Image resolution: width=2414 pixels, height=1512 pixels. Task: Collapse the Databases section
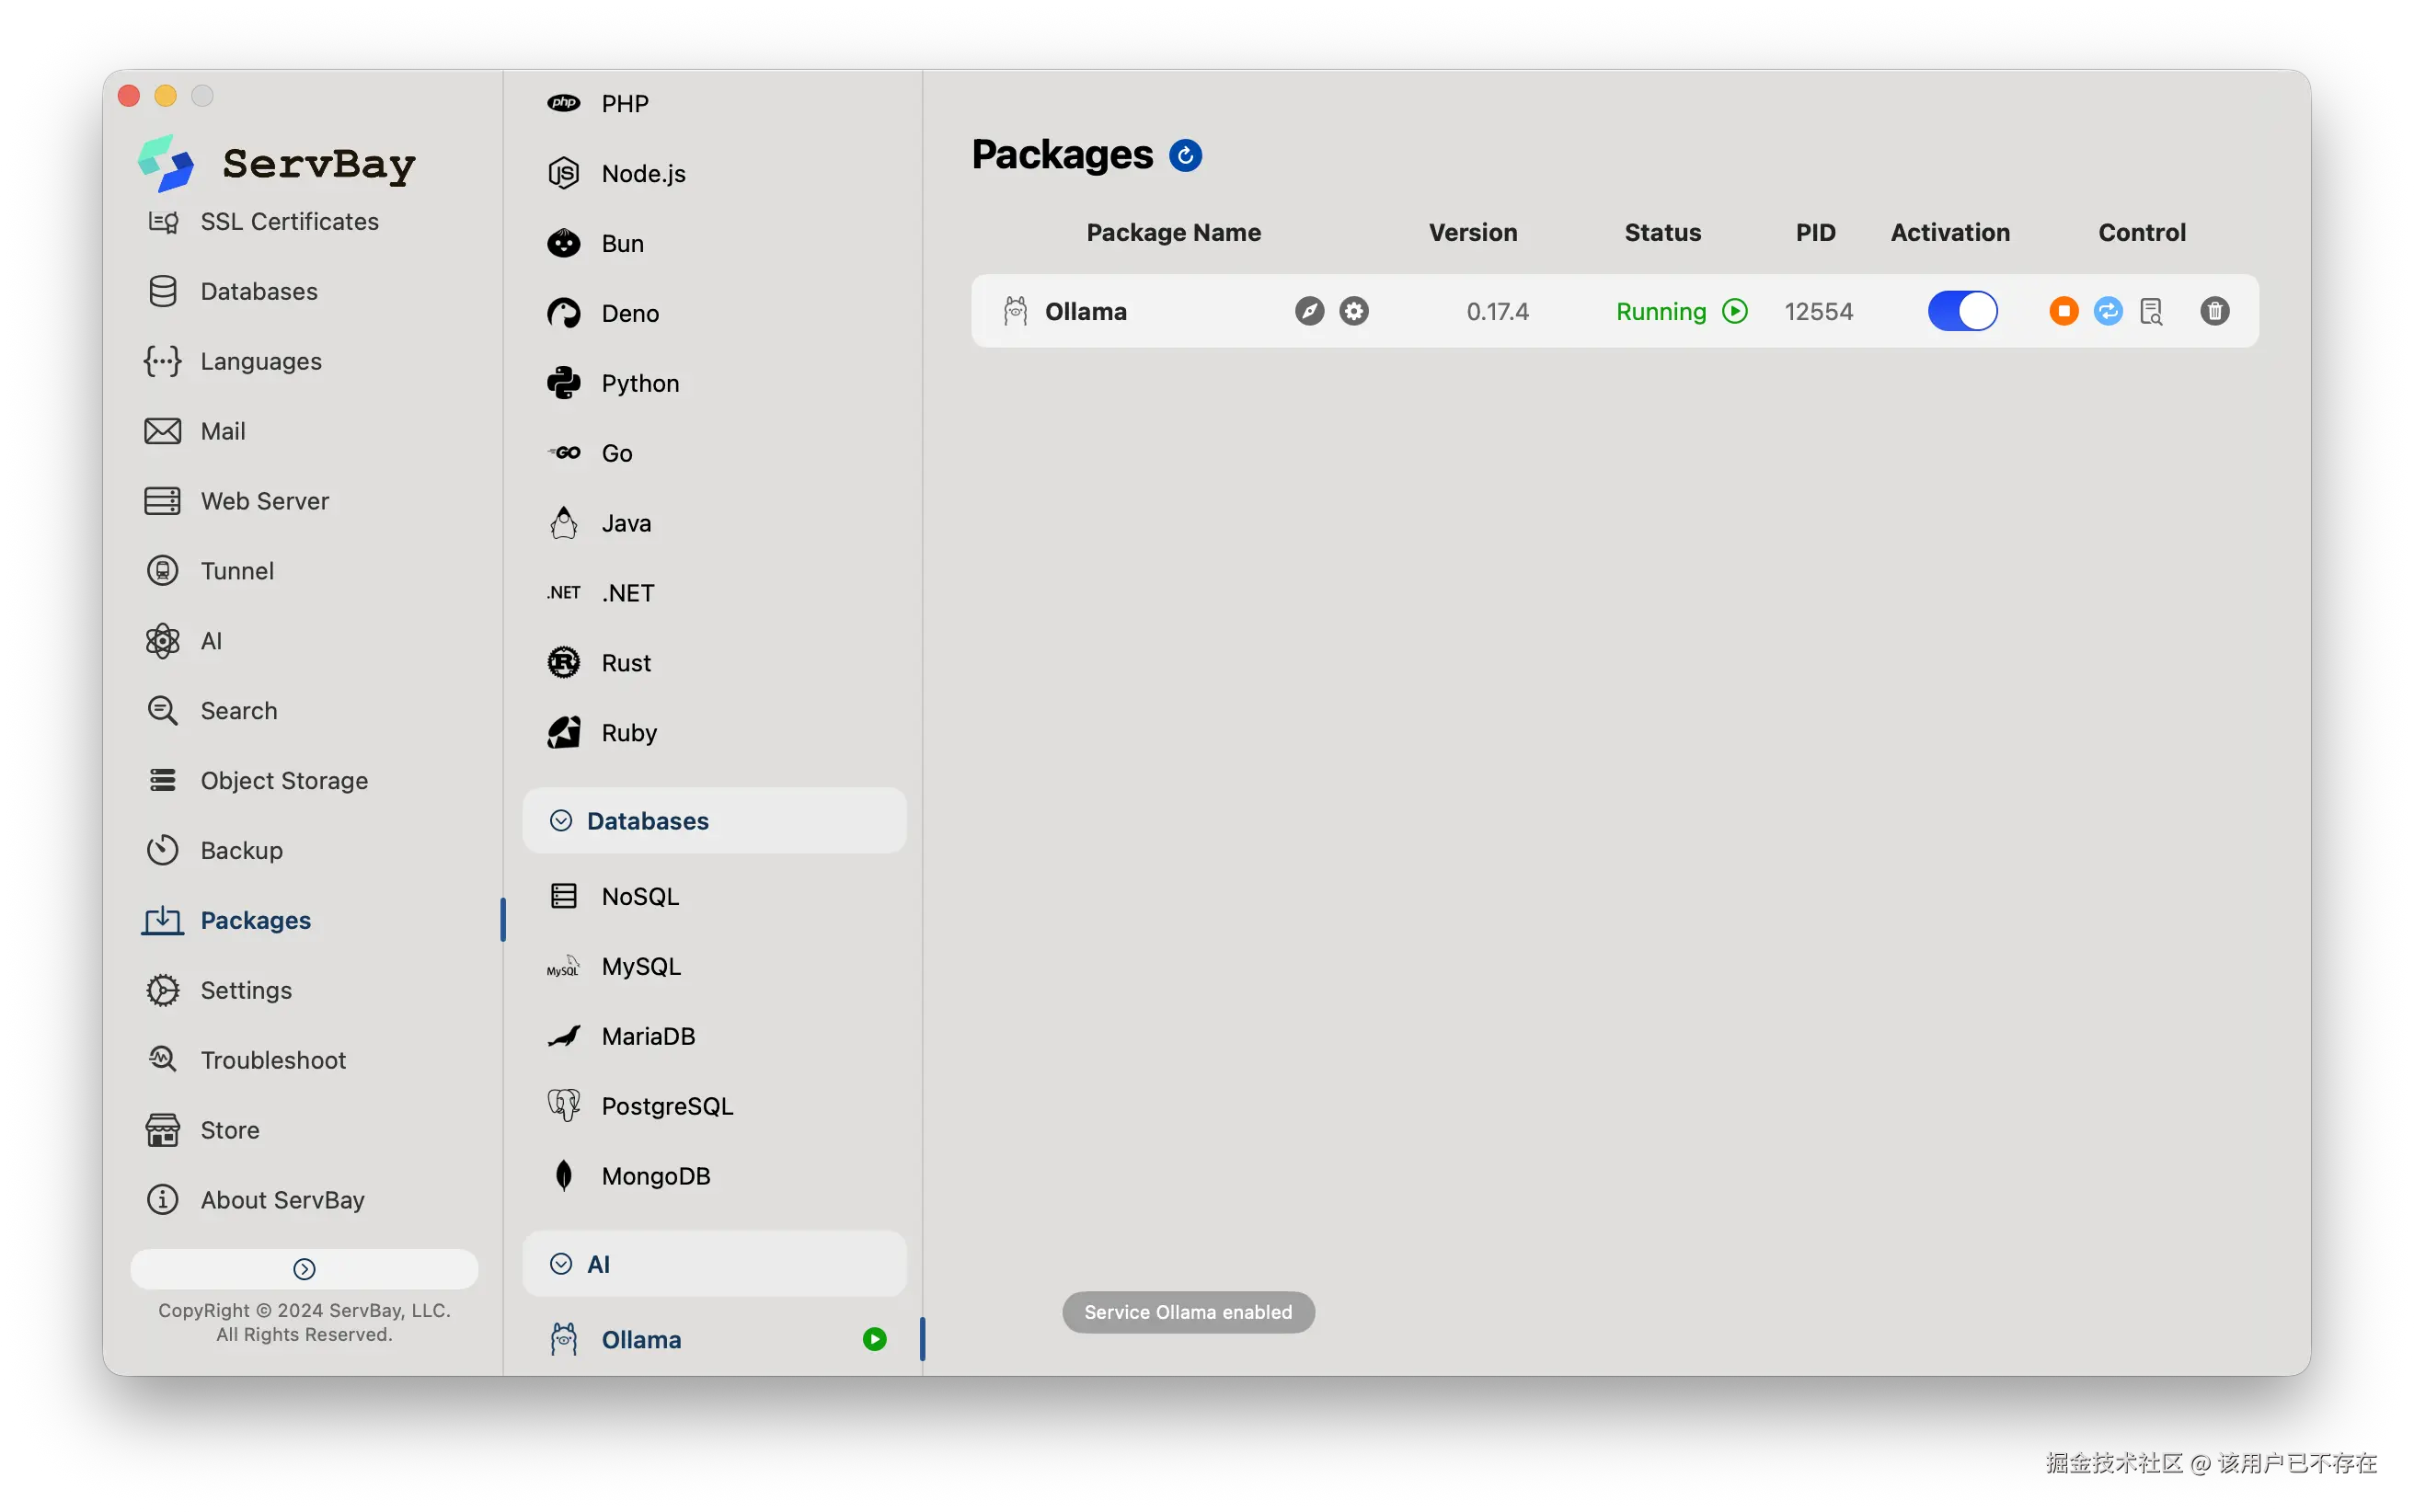coord(562,820)
